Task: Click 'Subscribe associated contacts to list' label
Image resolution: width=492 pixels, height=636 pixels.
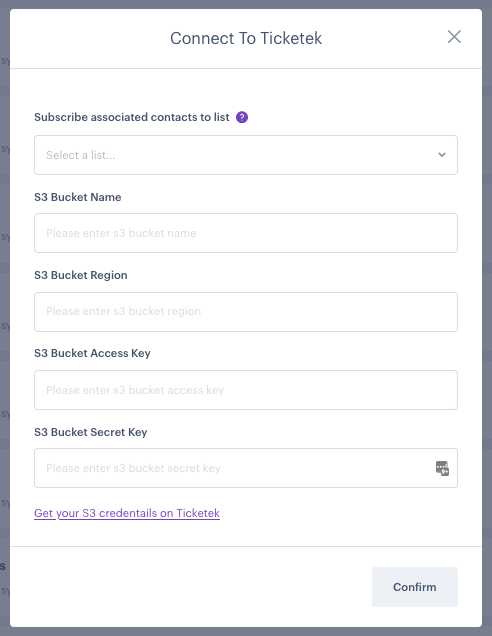Action: pos(132,117)
